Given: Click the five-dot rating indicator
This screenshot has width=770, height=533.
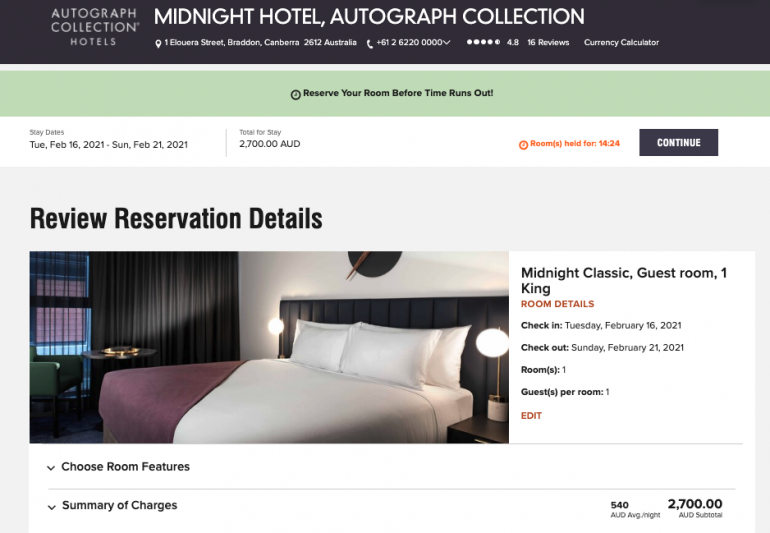Looking at the screenshot, I should point(483,42).
